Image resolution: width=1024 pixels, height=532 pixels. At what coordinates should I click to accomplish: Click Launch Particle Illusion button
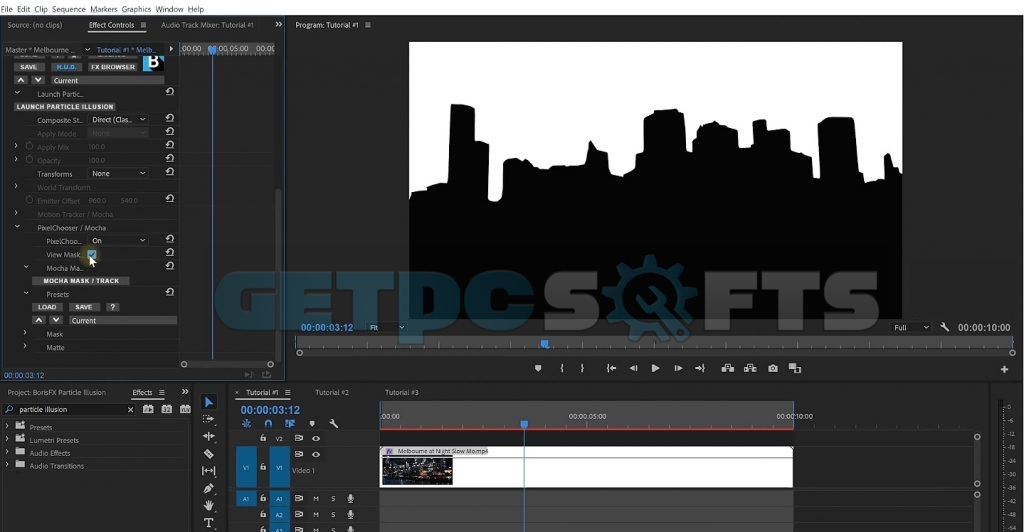click(65, 106)
